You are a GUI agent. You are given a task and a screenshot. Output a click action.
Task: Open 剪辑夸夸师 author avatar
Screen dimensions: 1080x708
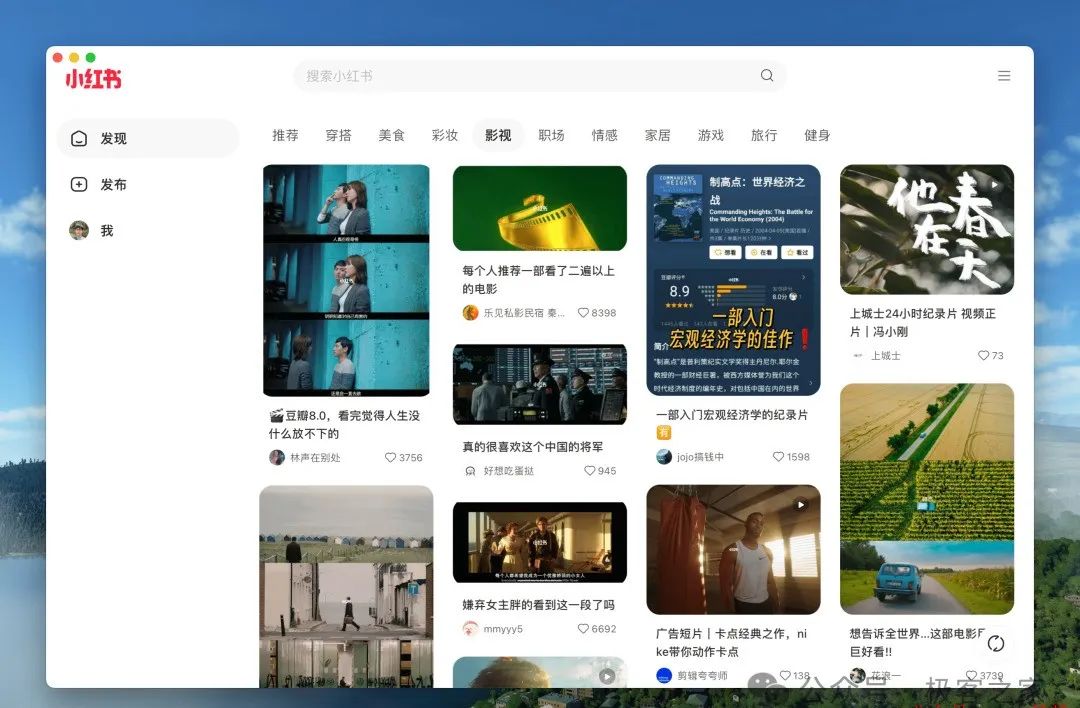pyautogui.click(x=664, y=676)
